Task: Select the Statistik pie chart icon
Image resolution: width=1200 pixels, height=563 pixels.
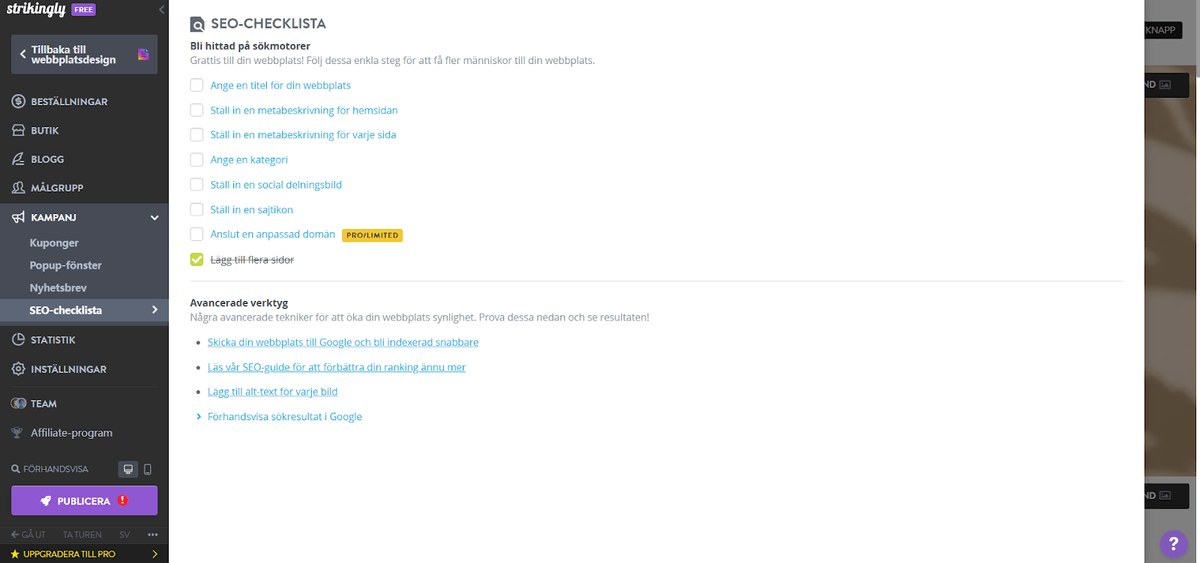Action: coord(18,340)
